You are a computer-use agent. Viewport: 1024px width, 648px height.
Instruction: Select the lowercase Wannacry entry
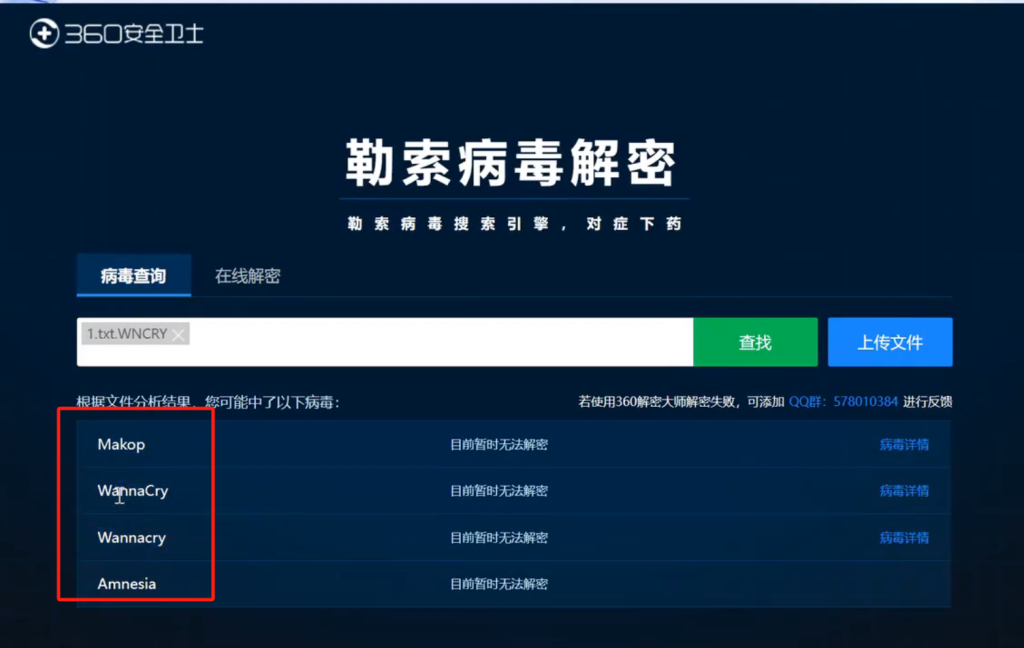[131, 538]
